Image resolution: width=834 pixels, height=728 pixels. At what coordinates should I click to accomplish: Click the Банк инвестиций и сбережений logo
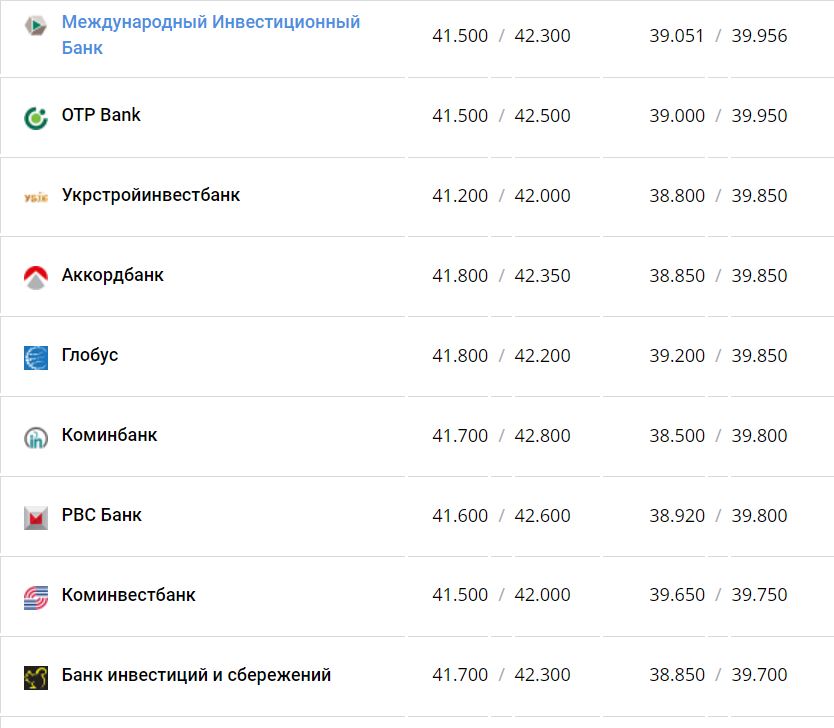36,677
